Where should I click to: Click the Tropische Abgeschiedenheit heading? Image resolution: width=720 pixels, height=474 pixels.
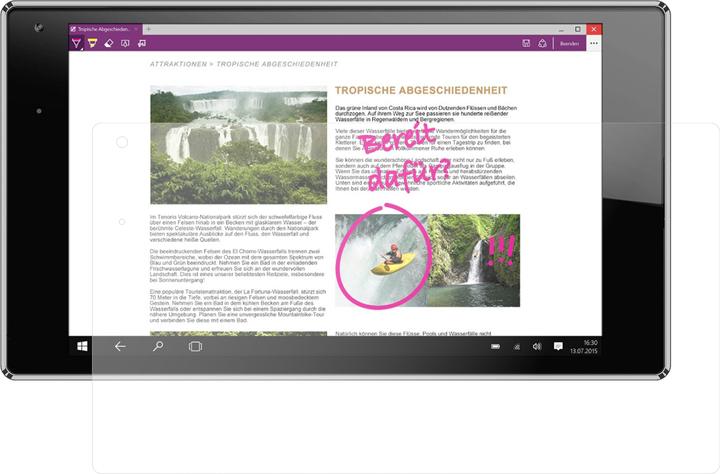tap(421, 90)
